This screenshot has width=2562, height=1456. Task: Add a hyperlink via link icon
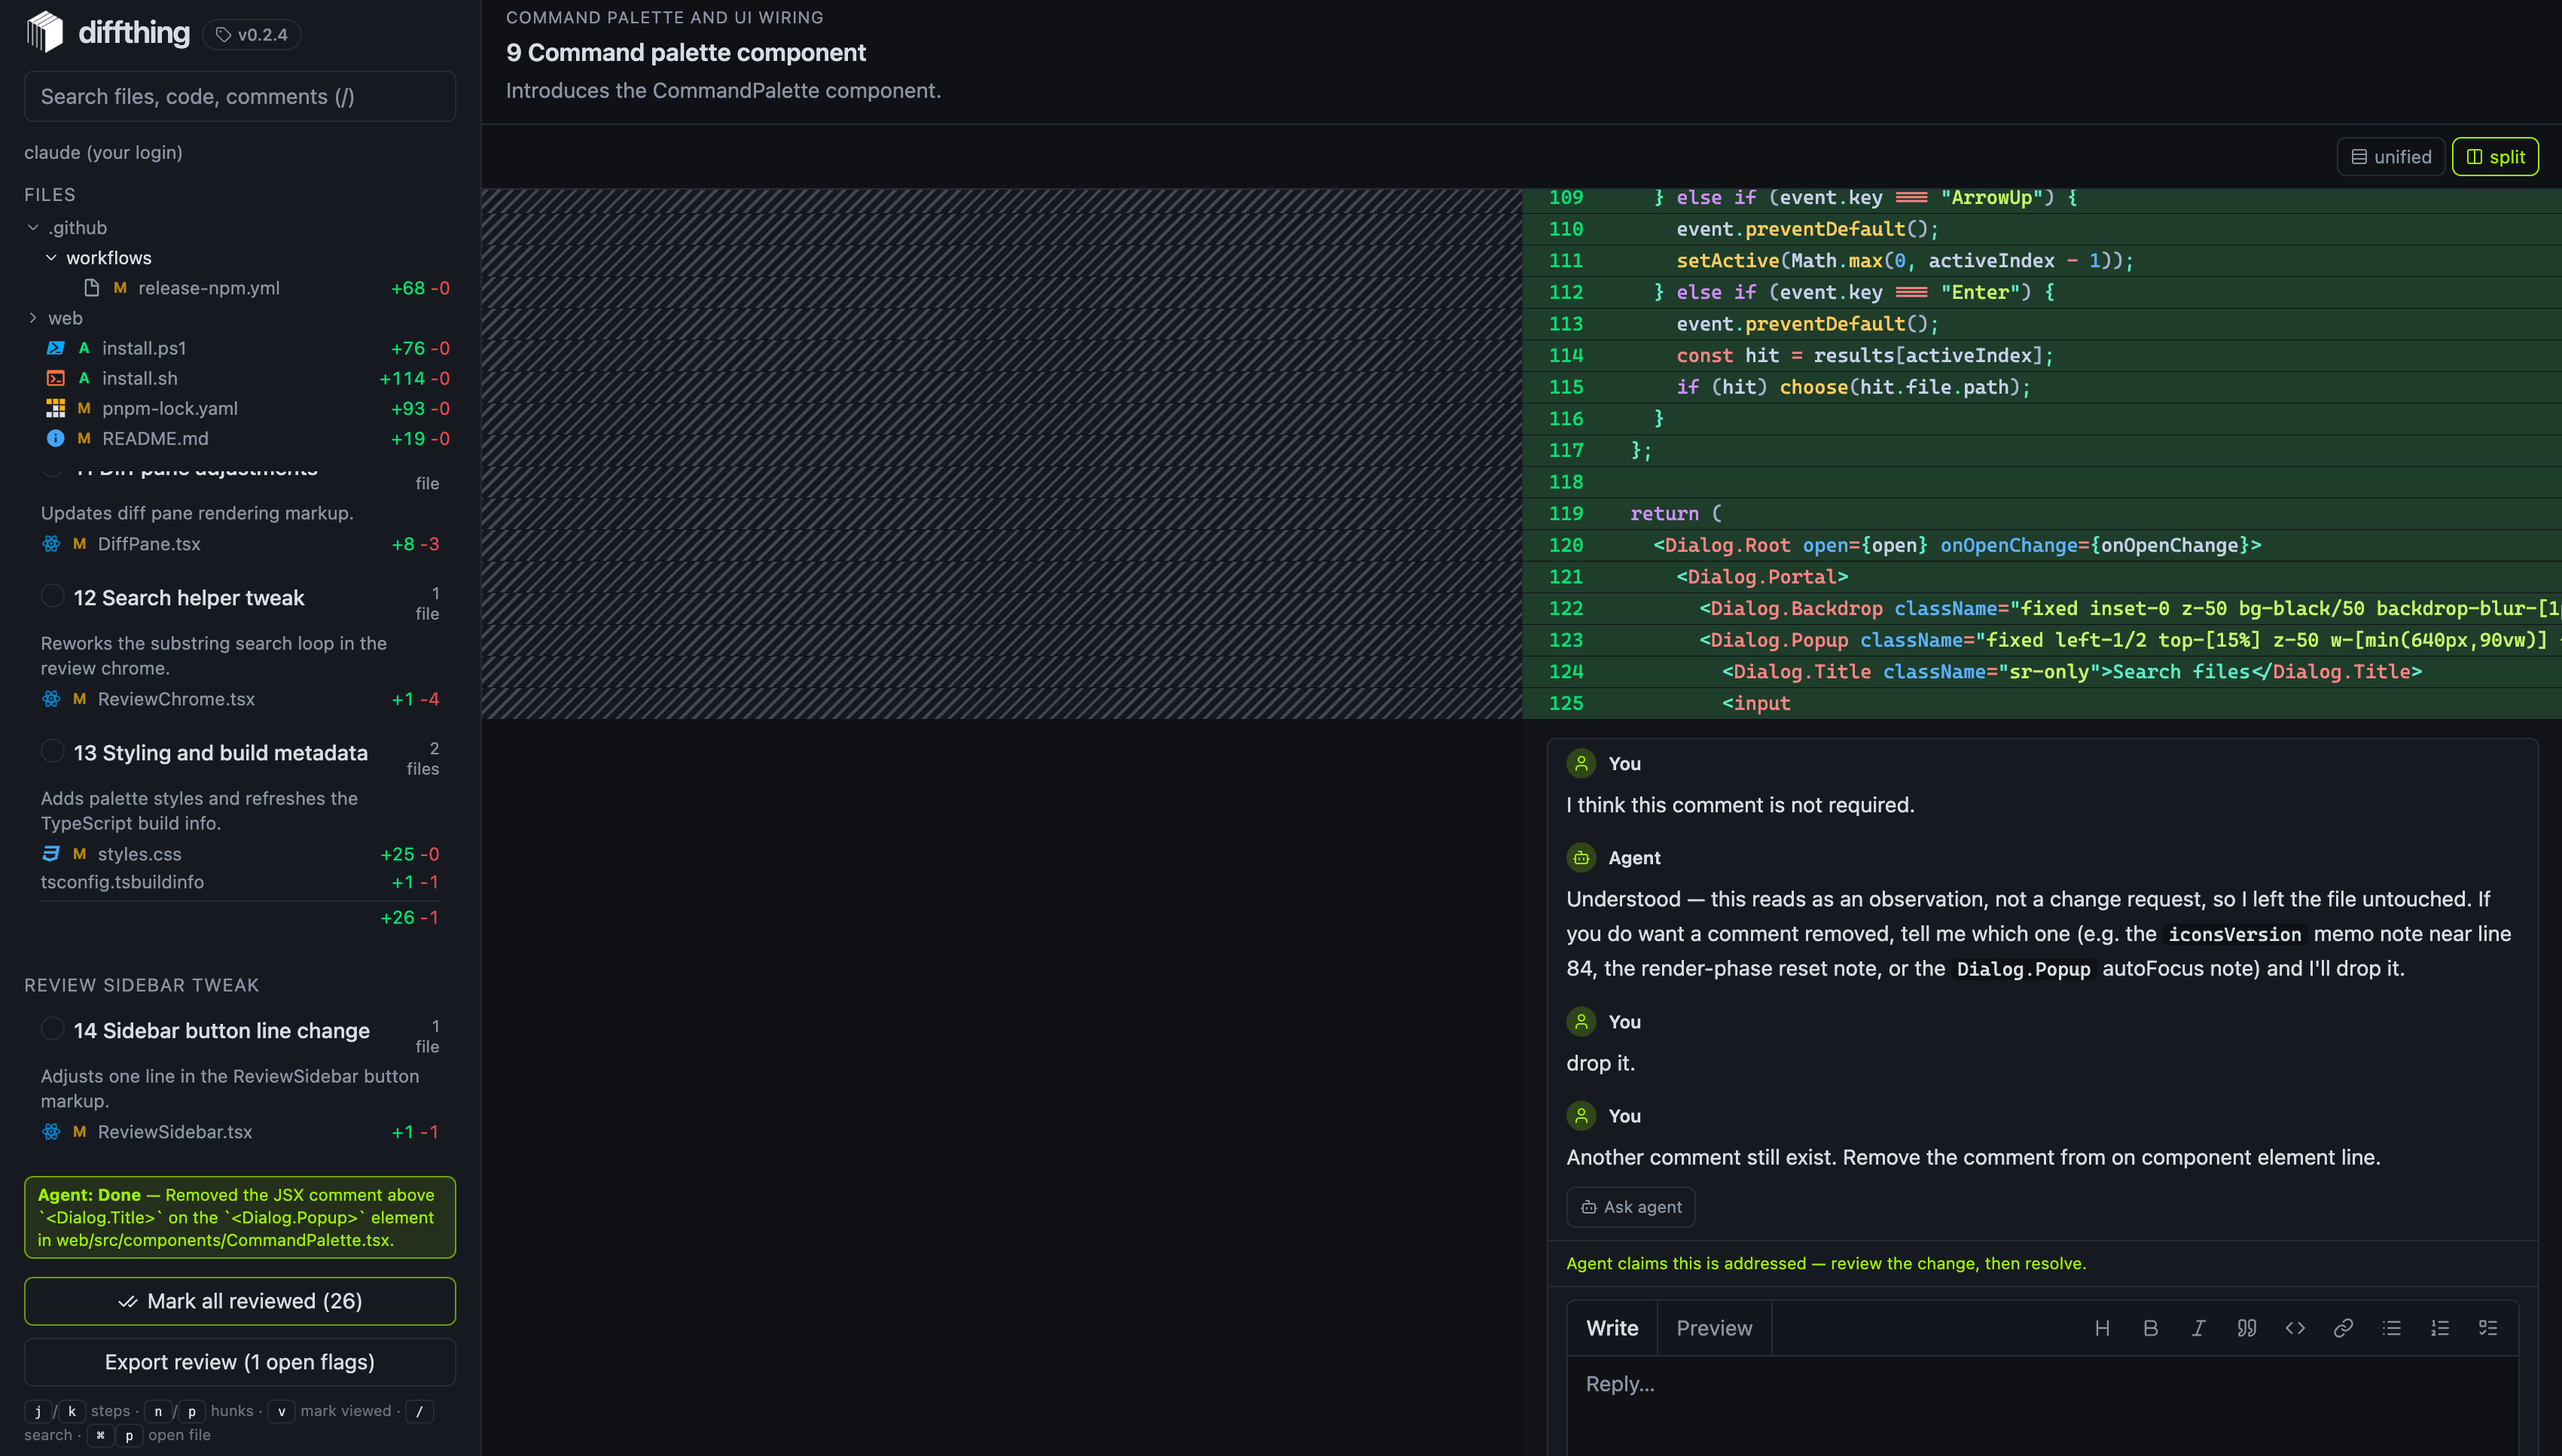pos(2343,1328)
